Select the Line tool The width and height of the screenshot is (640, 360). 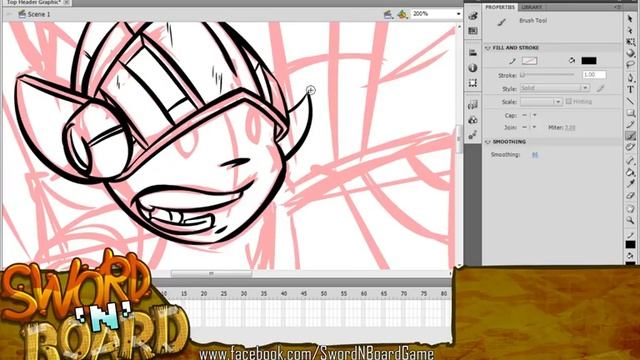pos(630,101)
